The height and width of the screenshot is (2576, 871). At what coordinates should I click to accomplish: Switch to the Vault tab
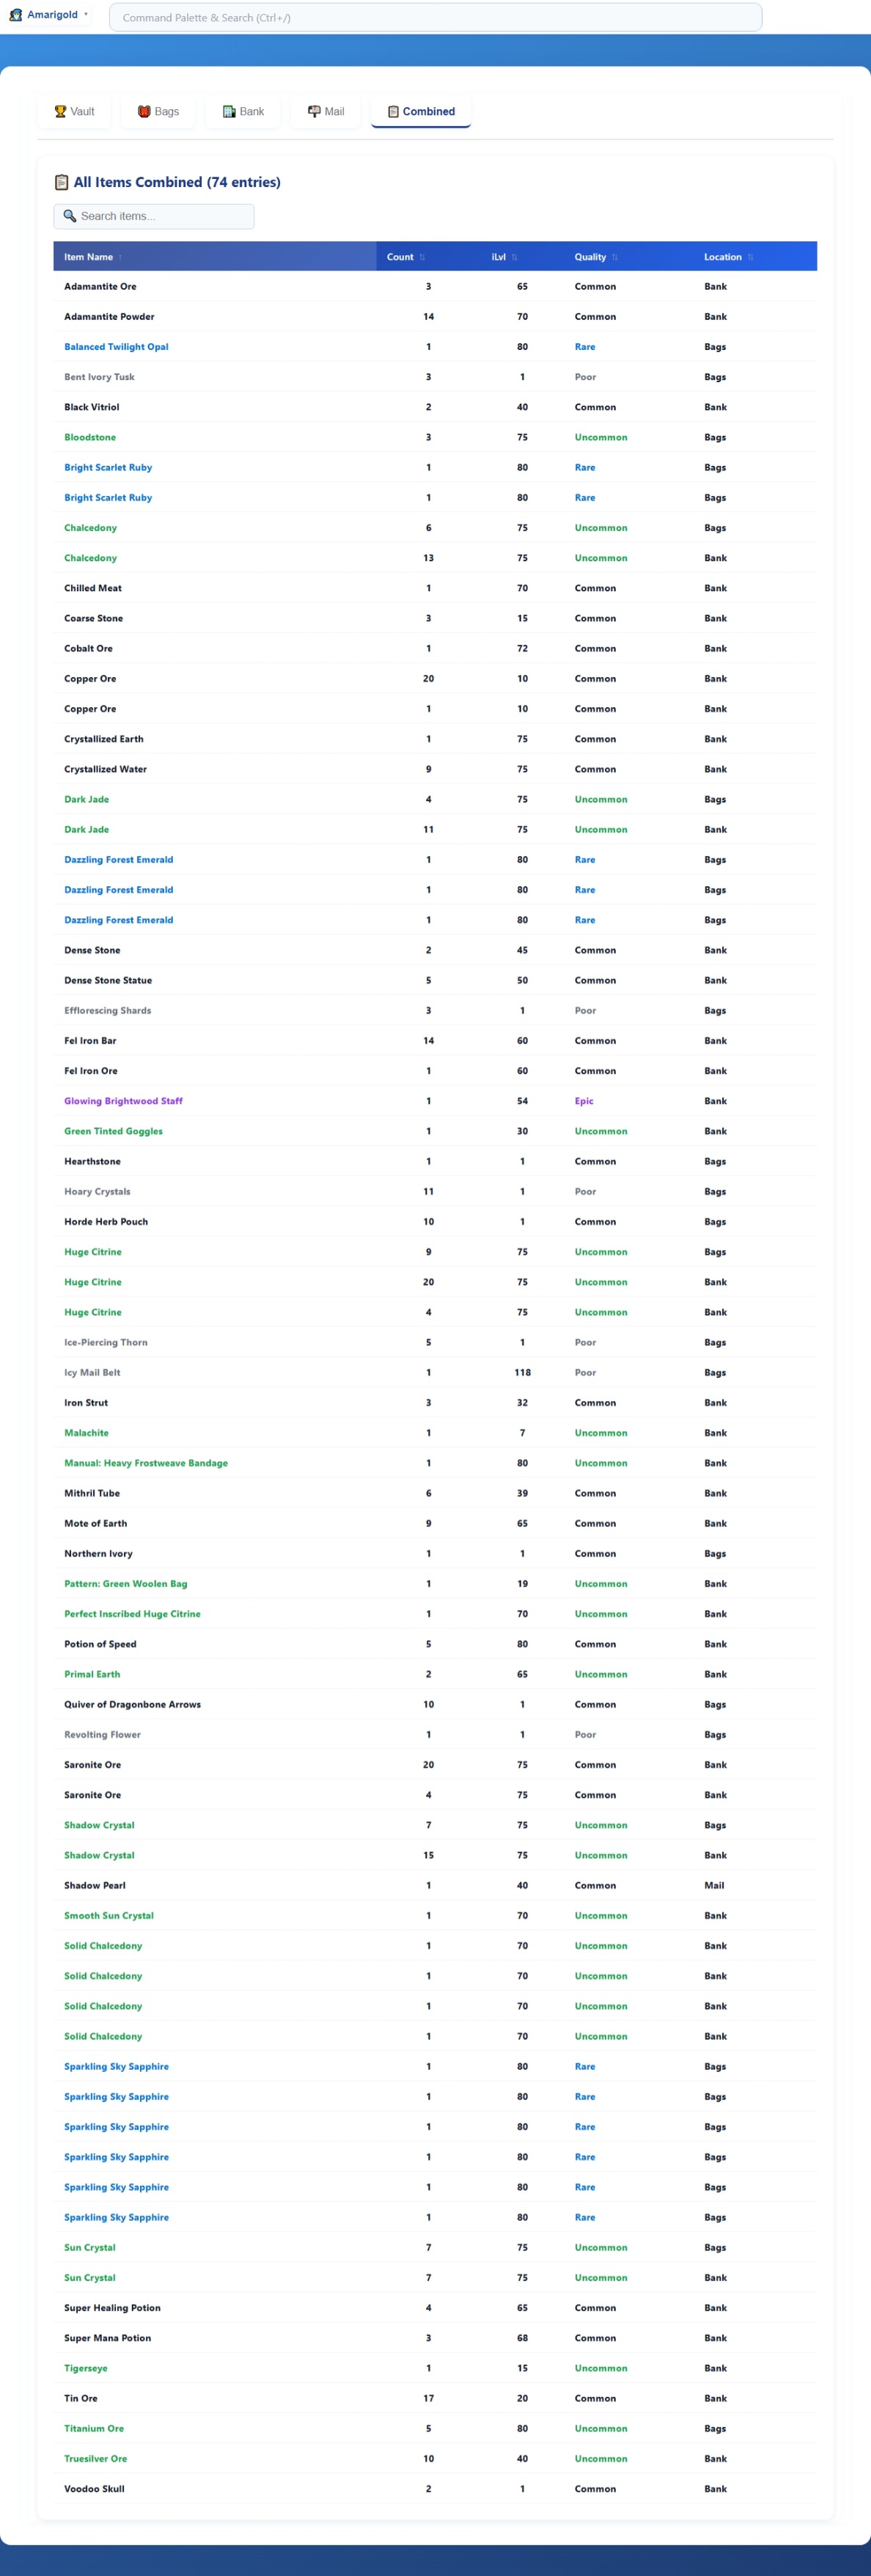click(74, 112)
